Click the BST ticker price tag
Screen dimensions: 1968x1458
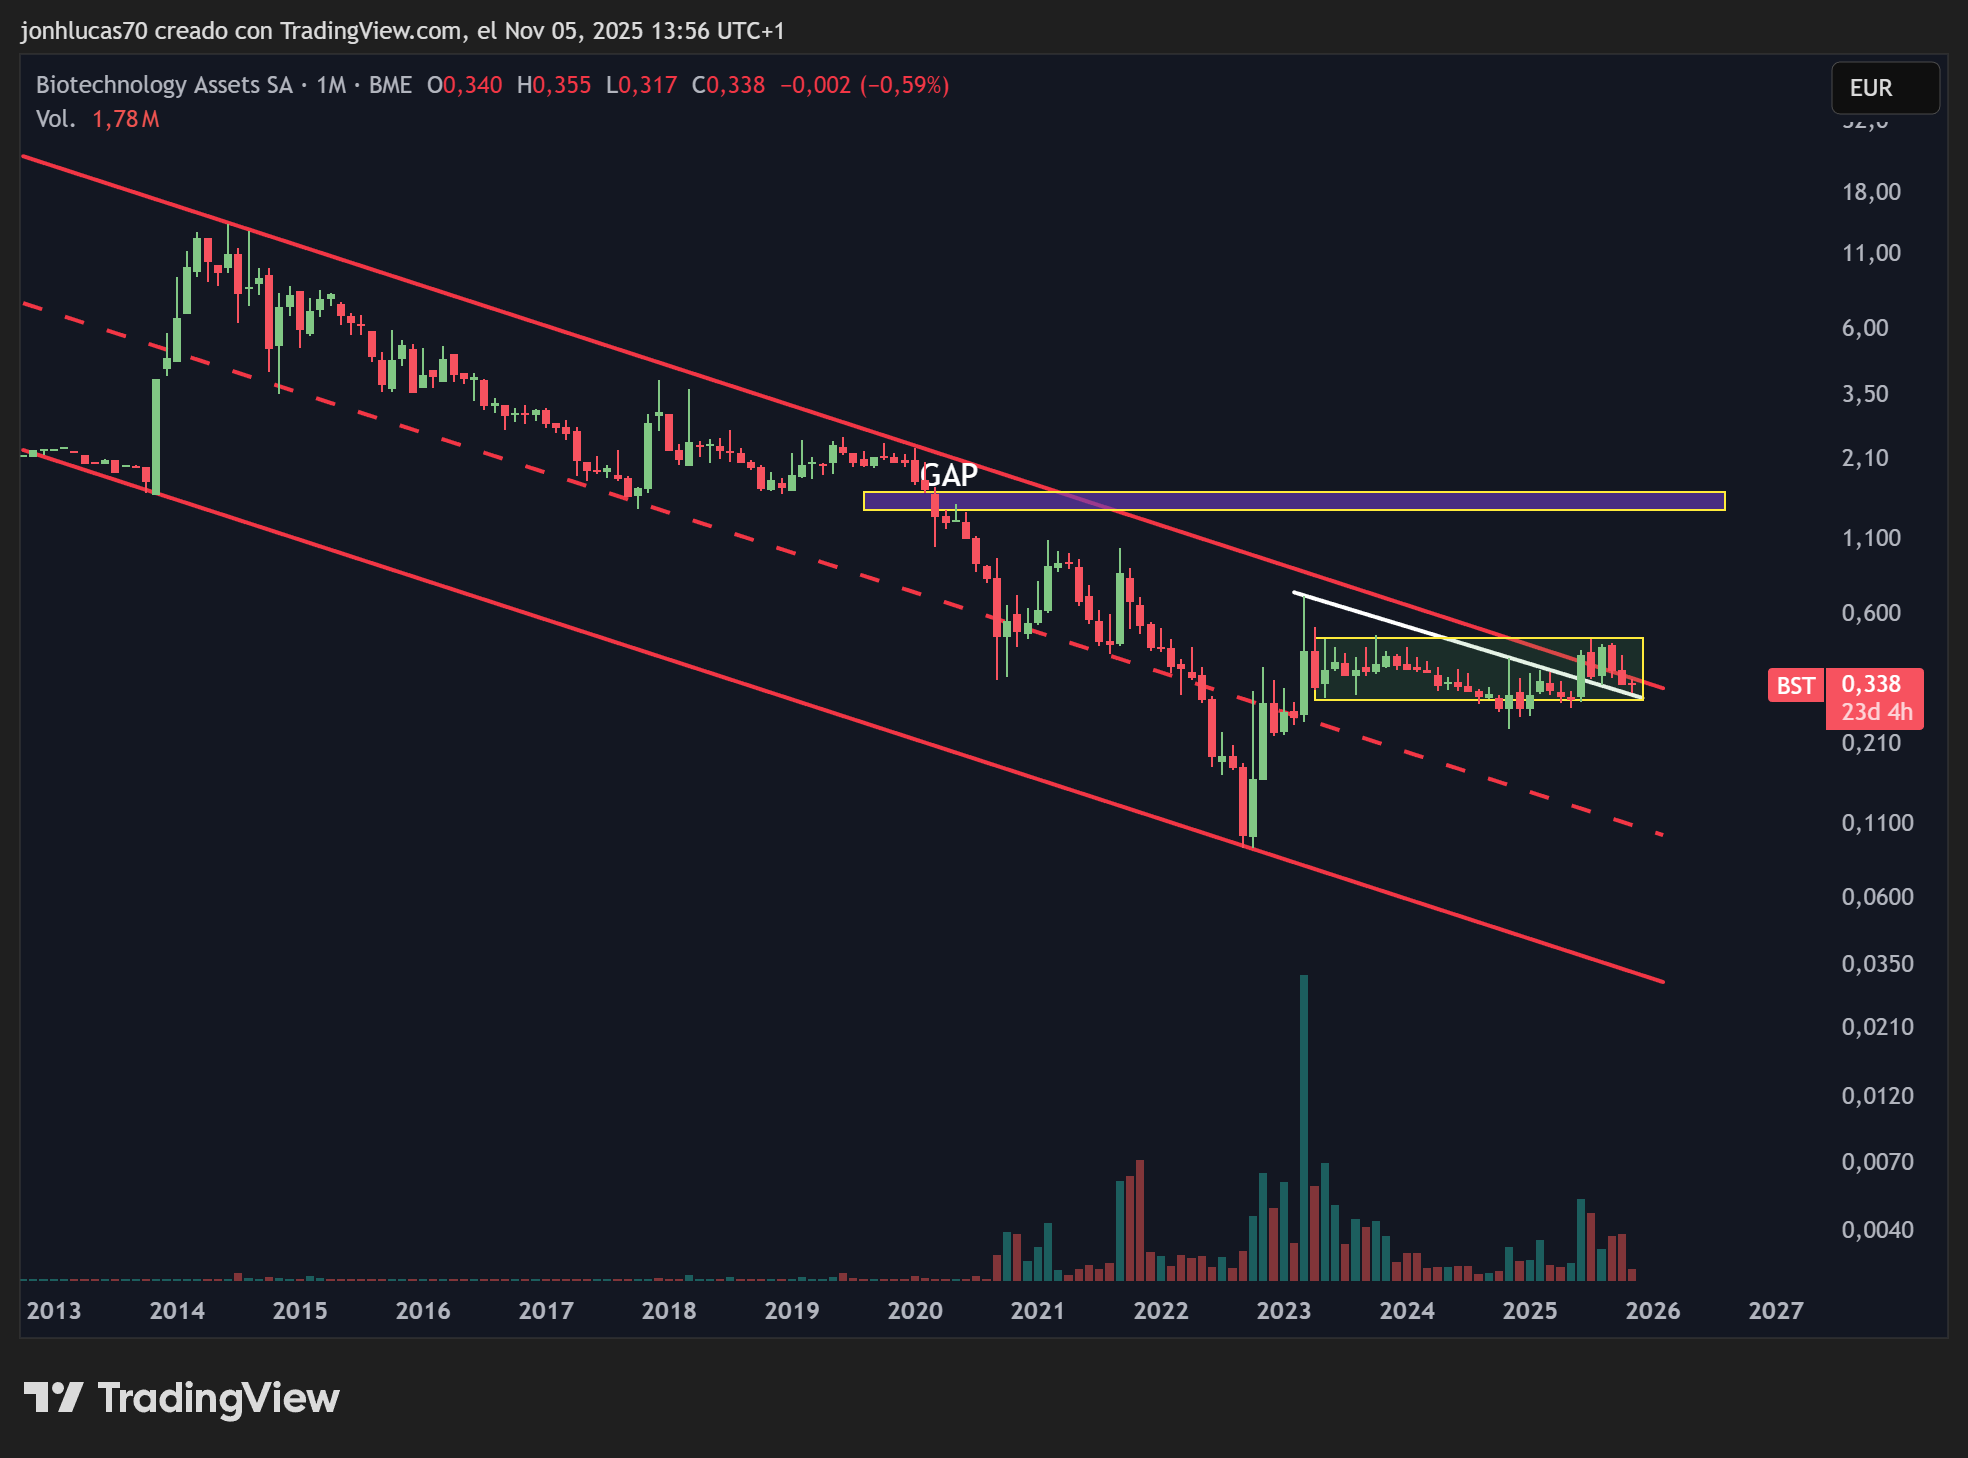point(1795,685)
